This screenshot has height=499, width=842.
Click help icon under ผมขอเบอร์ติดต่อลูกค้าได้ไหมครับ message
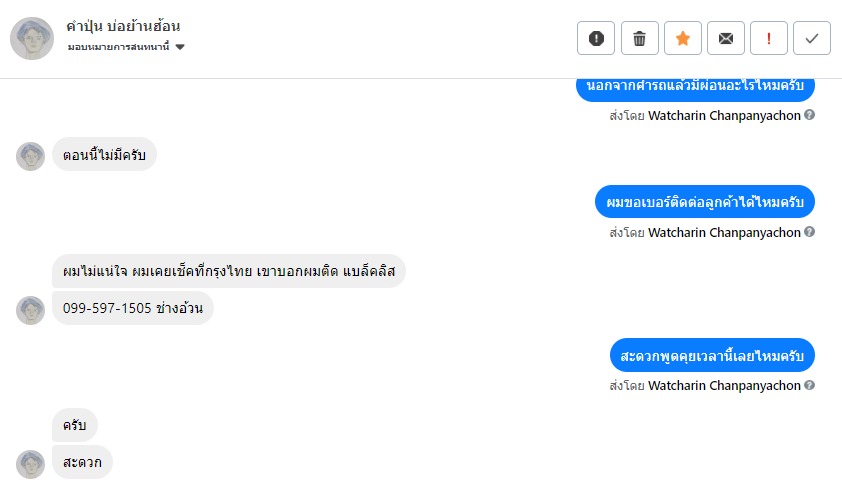click(x=810, y=232)
